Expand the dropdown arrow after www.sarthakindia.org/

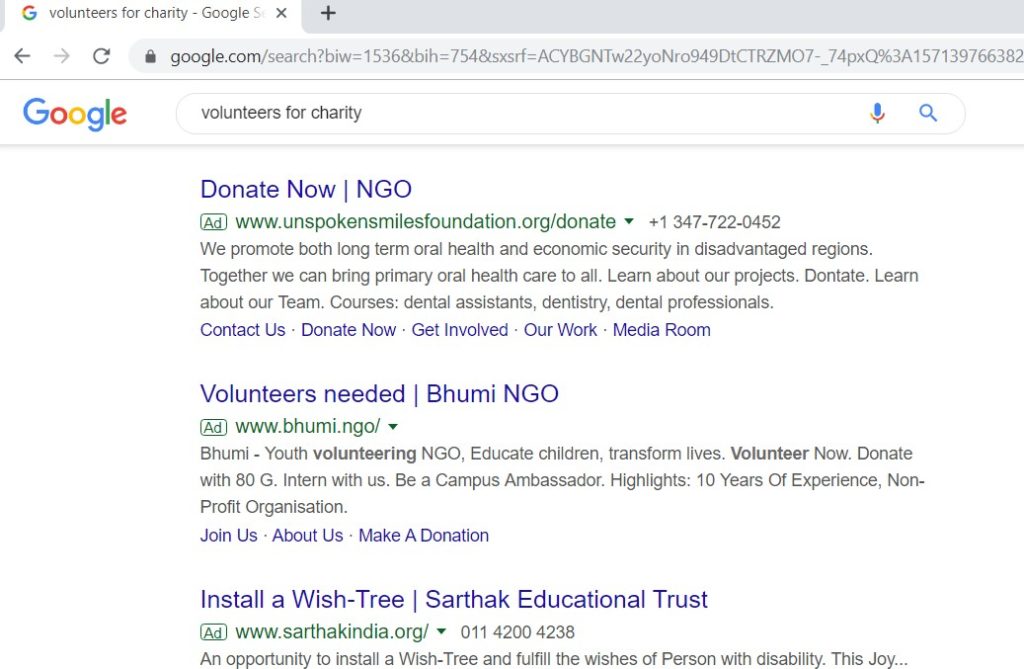(x=441, y=631)
